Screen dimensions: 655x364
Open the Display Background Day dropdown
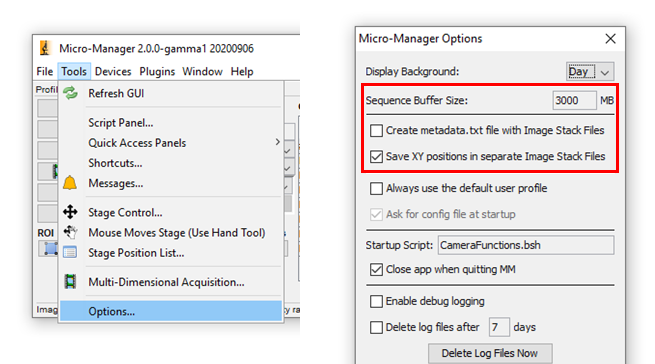pyautogui.click(x=590, y=72)
